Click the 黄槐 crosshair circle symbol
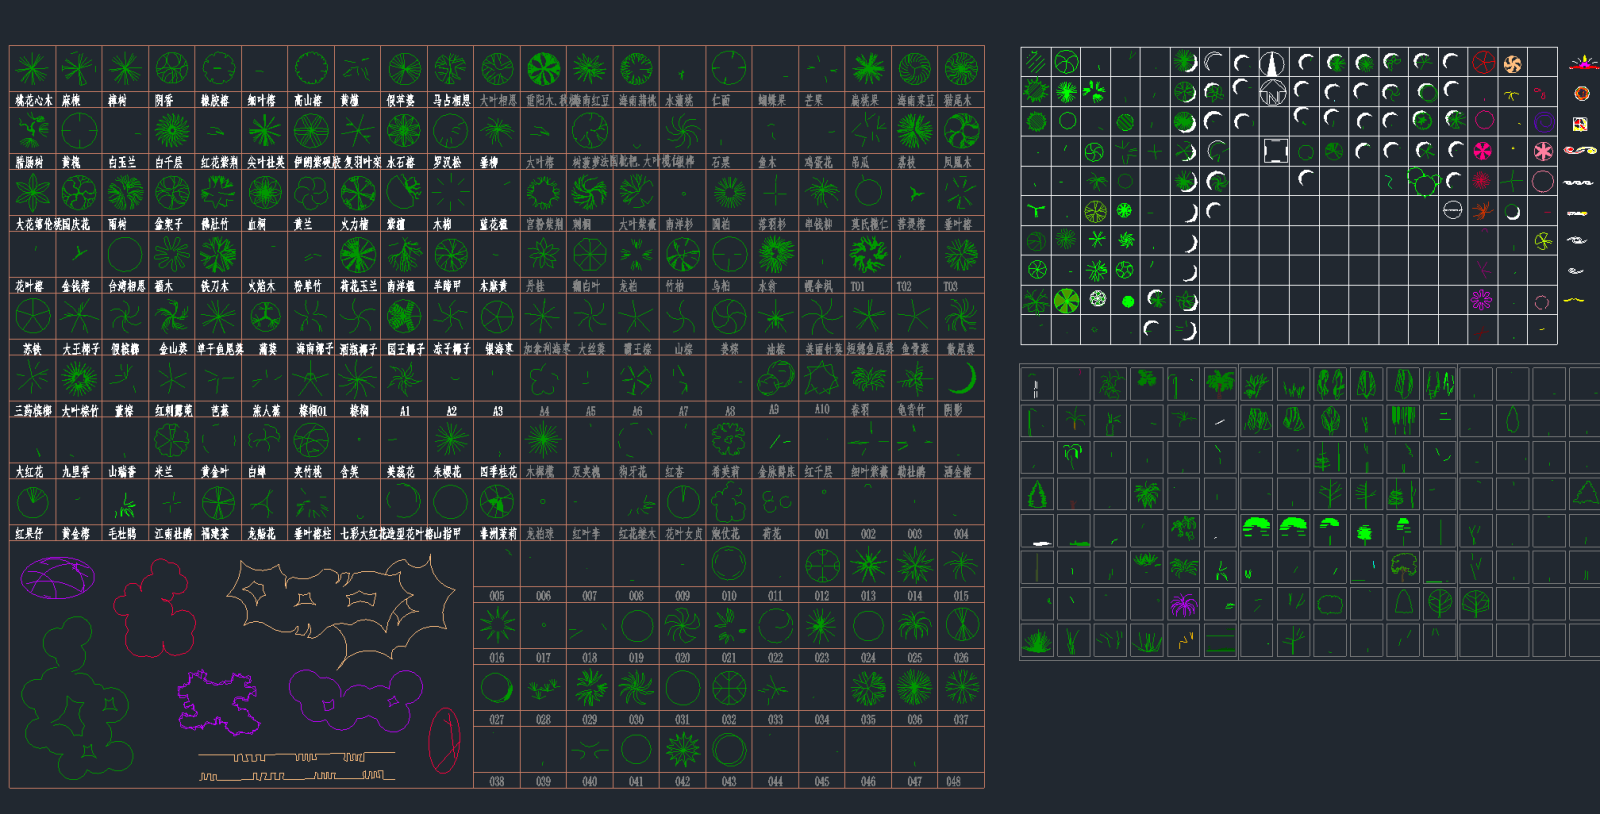 [78, 131]
